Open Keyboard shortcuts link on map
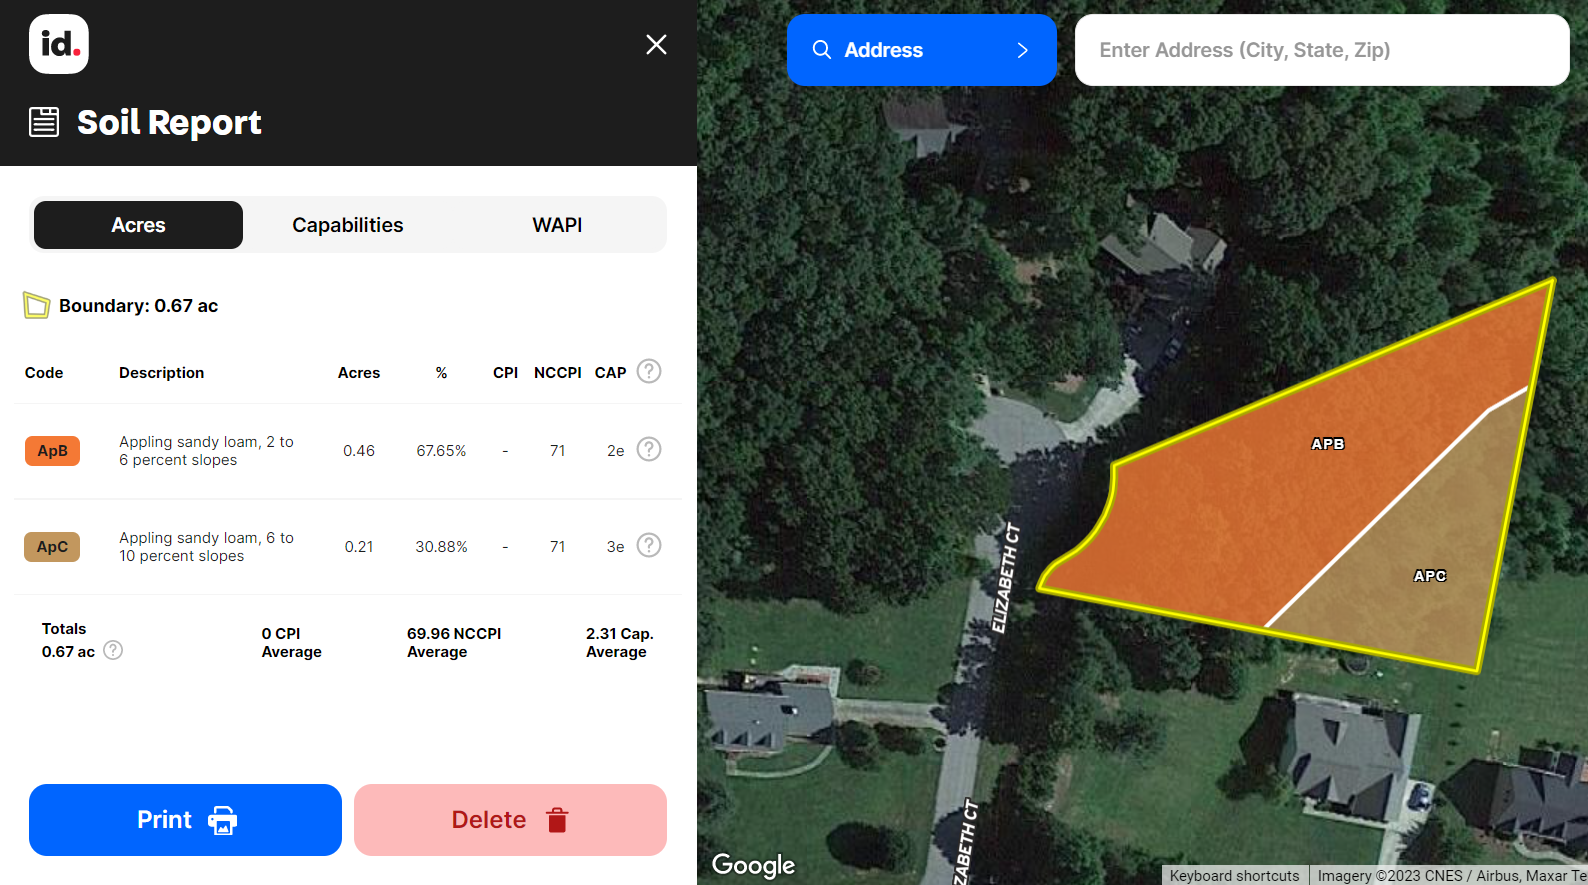 [1234, 876]
